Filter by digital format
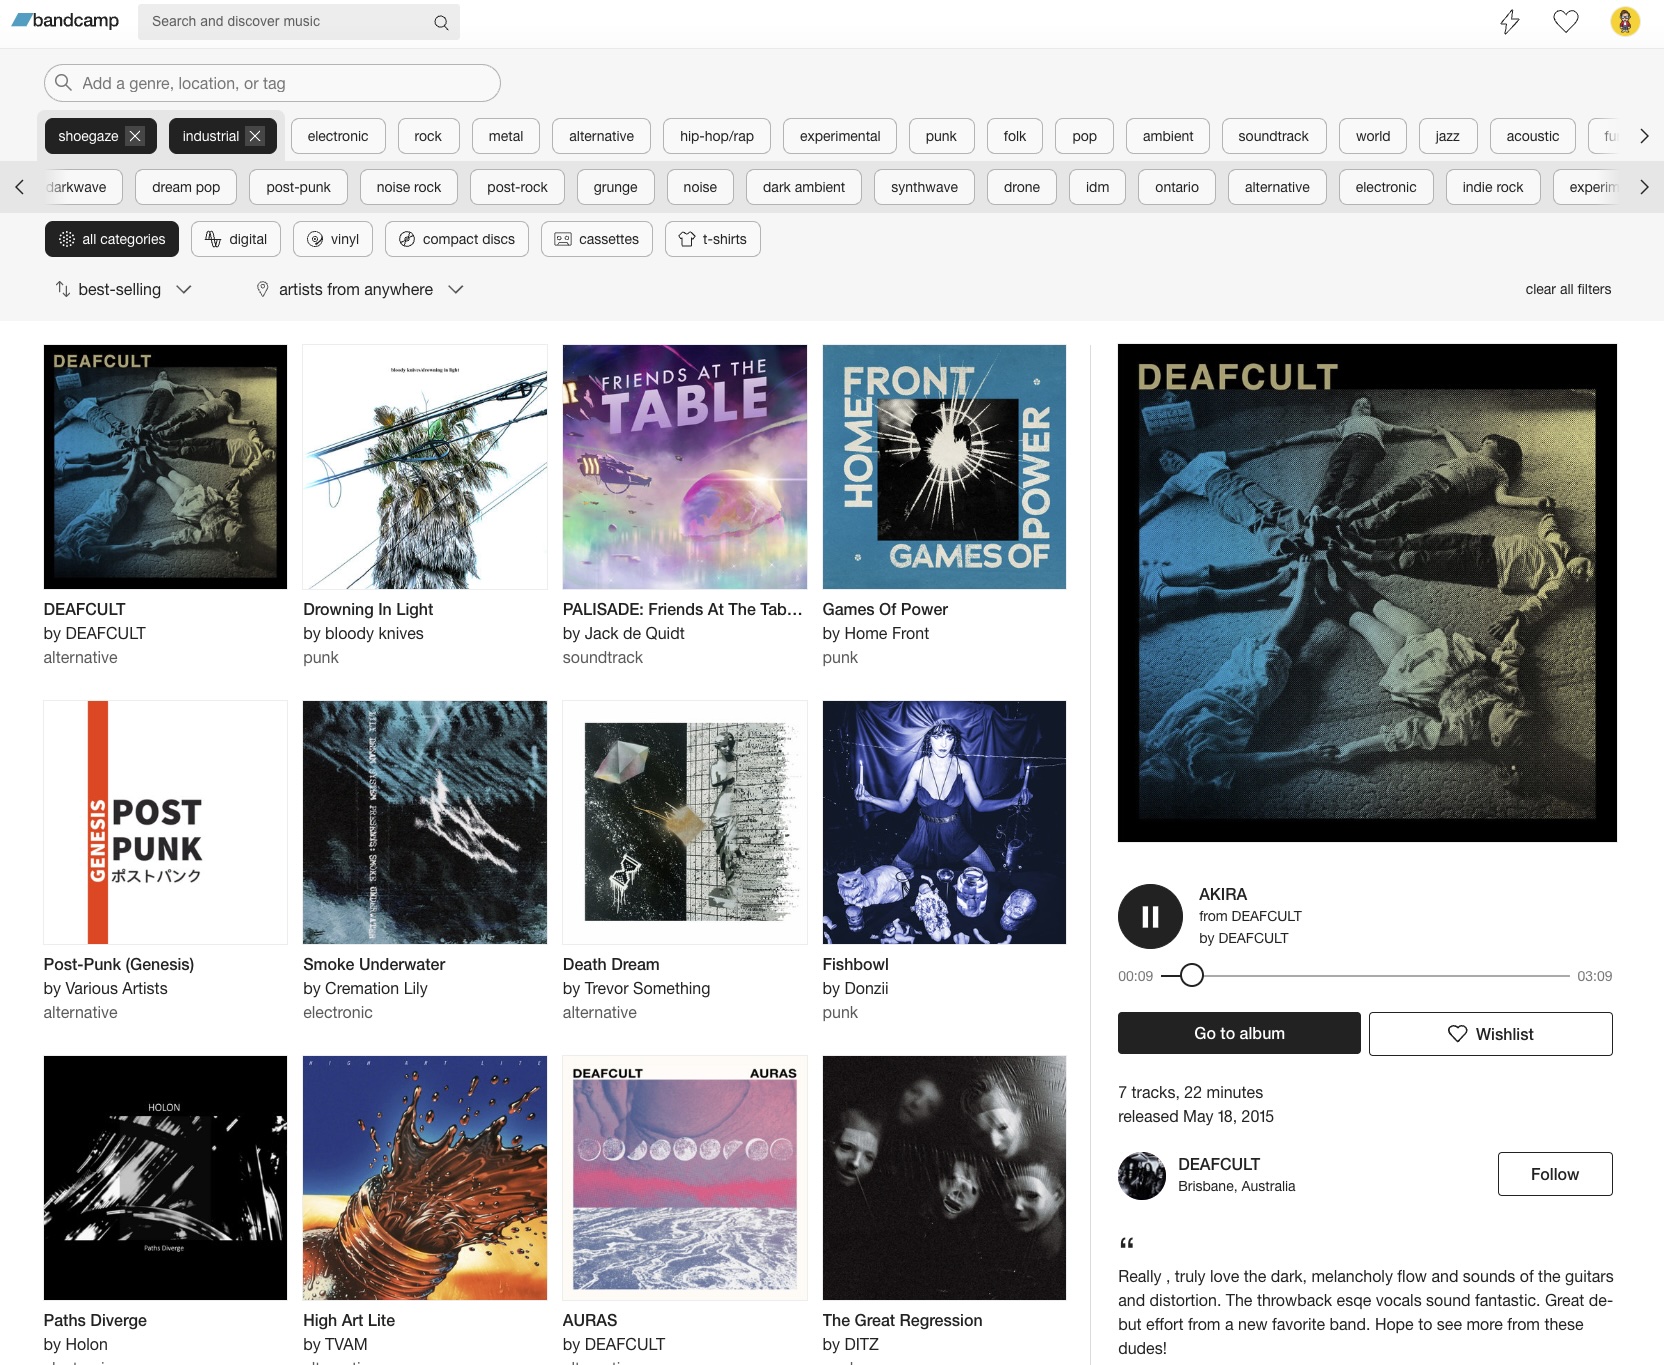Image resolution: width=1664 pixels, height=1365 pixels. (x=236, y=239)
